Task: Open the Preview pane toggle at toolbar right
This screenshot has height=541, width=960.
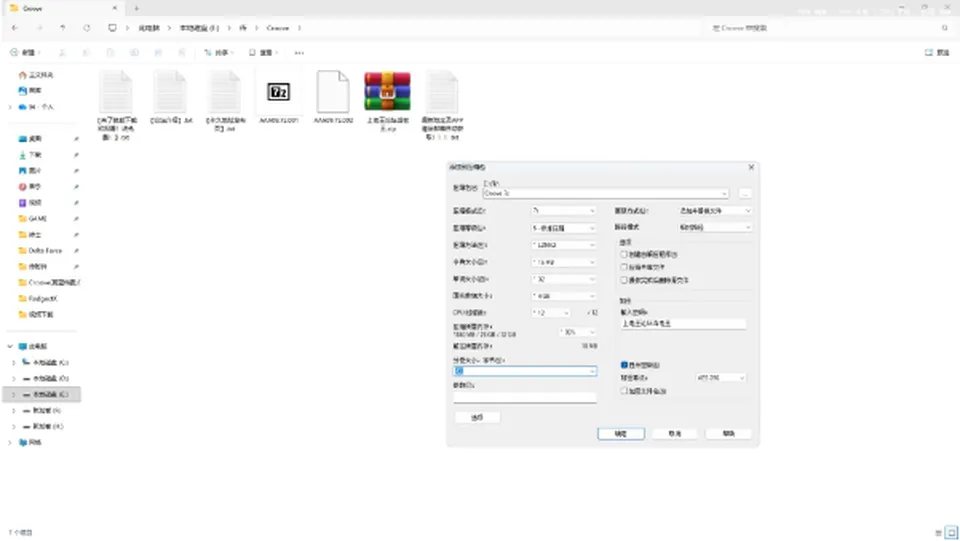Action: tap(937, 53)
